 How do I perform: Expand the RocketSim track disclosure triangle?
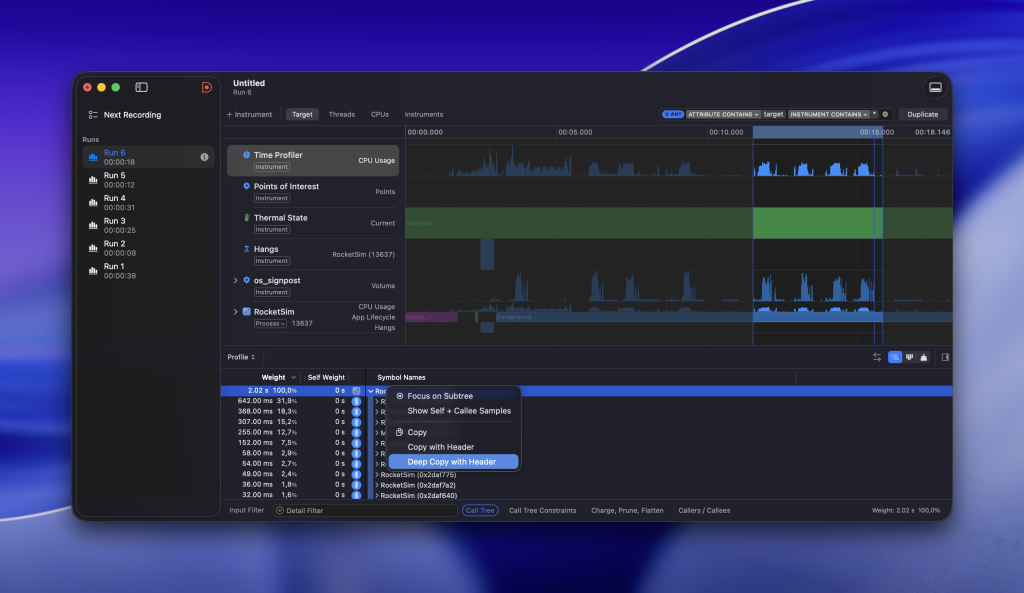(236, 311)
